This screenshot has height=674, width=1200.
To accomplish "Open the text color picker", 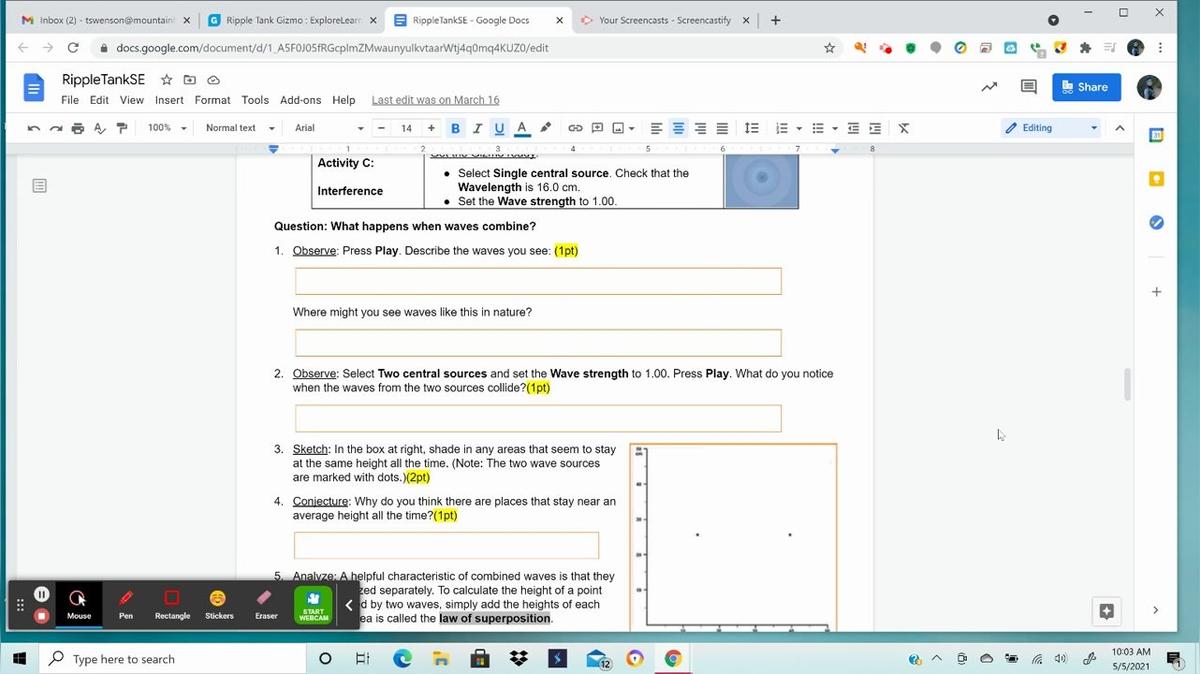I will point(521,128).
